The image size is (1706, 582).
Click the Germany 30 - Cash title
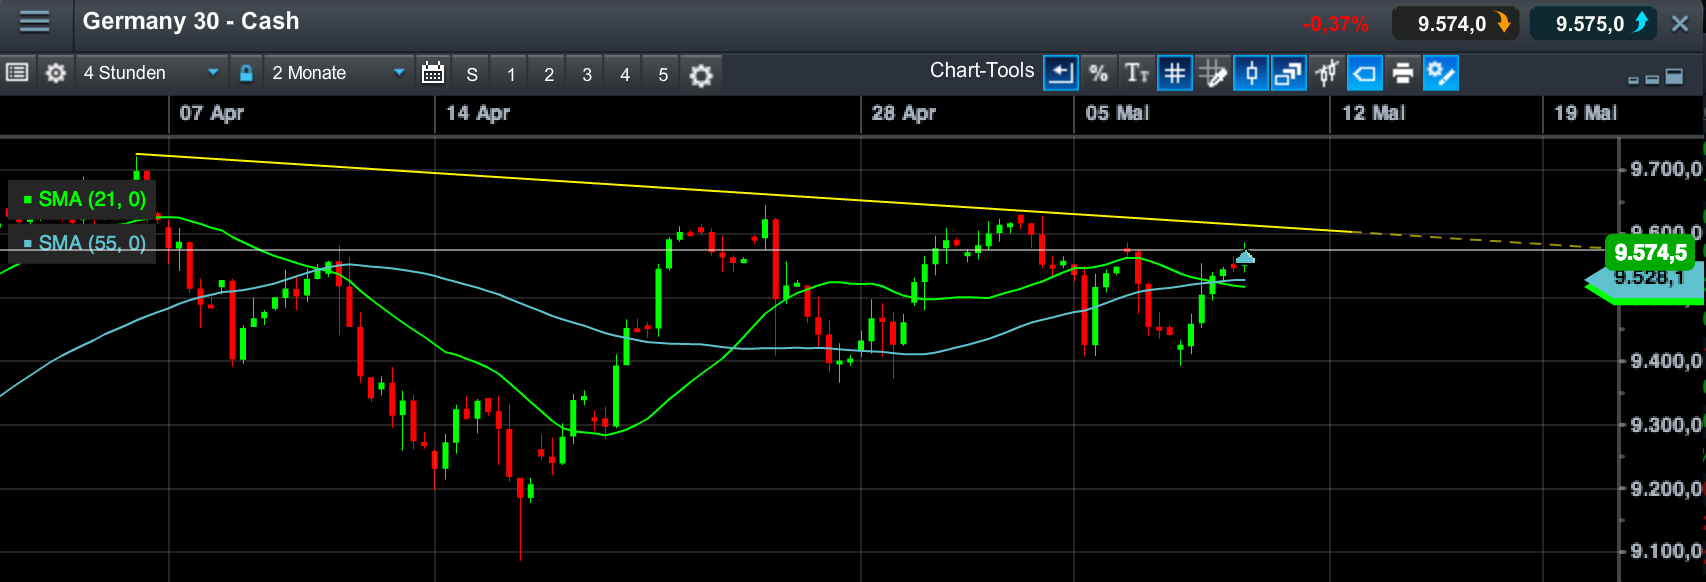(x=191, y=21)
